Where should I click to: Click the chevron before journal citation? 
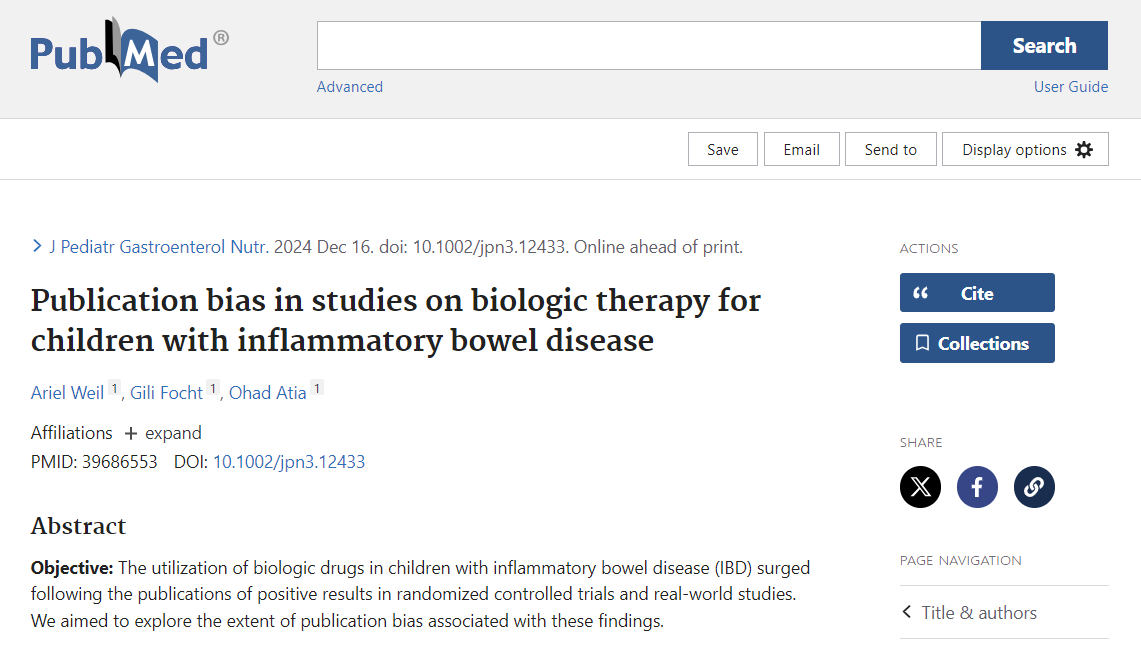(37, 246)
